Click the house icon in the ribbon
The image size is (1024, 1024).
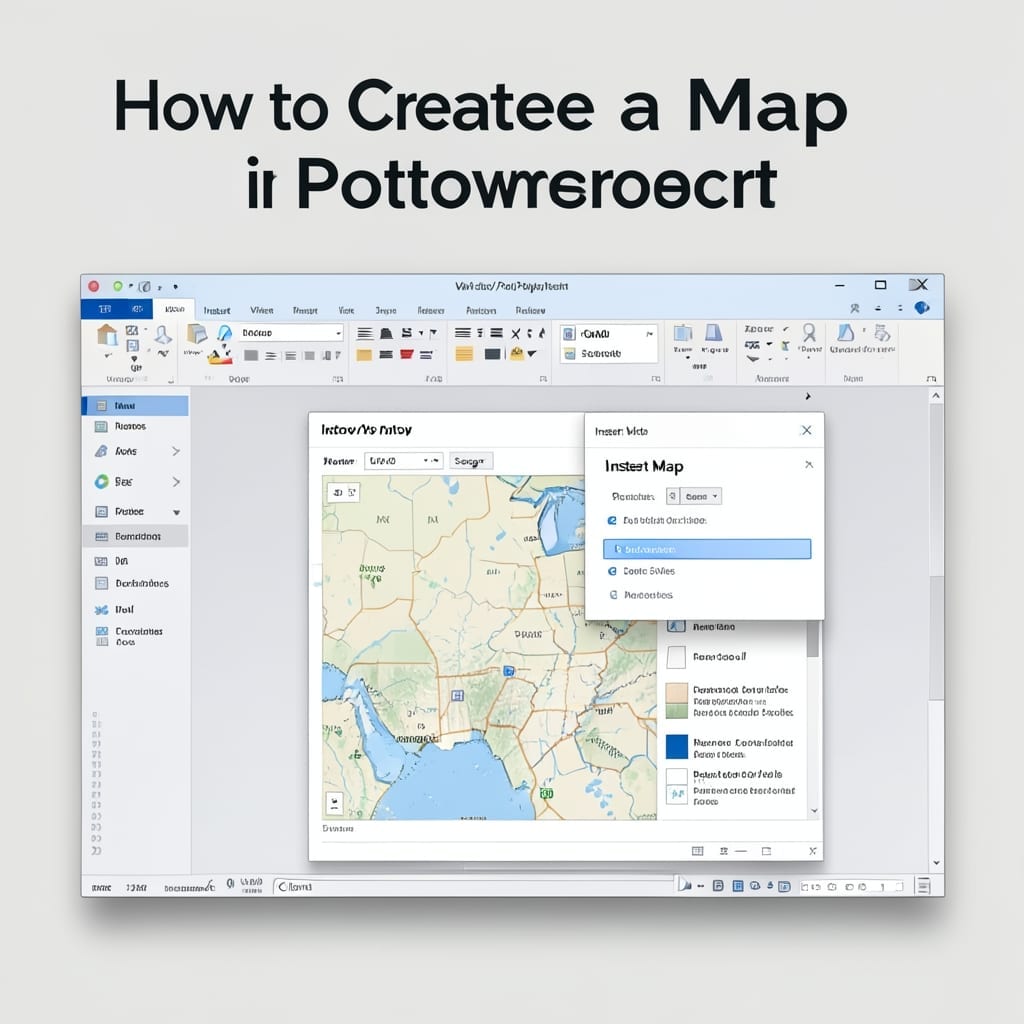(x=107, y=335)
